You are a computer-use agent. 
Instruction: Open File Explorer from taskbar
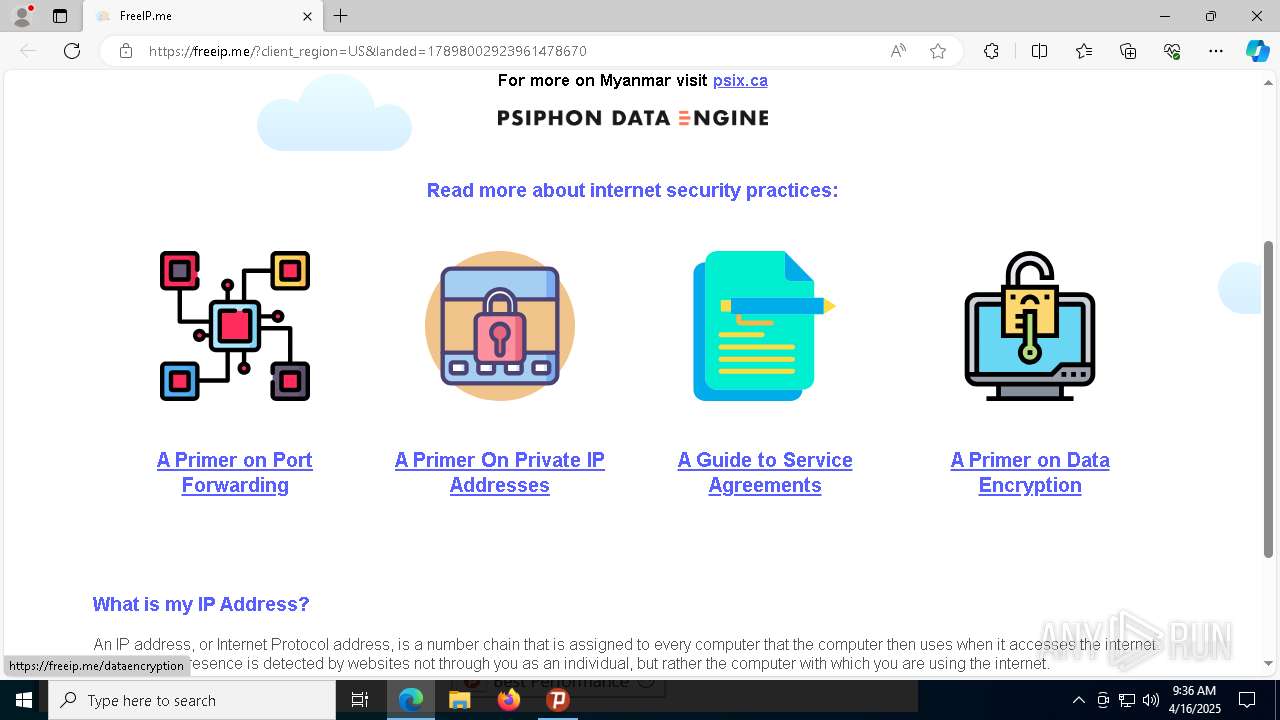click(x=460, y=700)
